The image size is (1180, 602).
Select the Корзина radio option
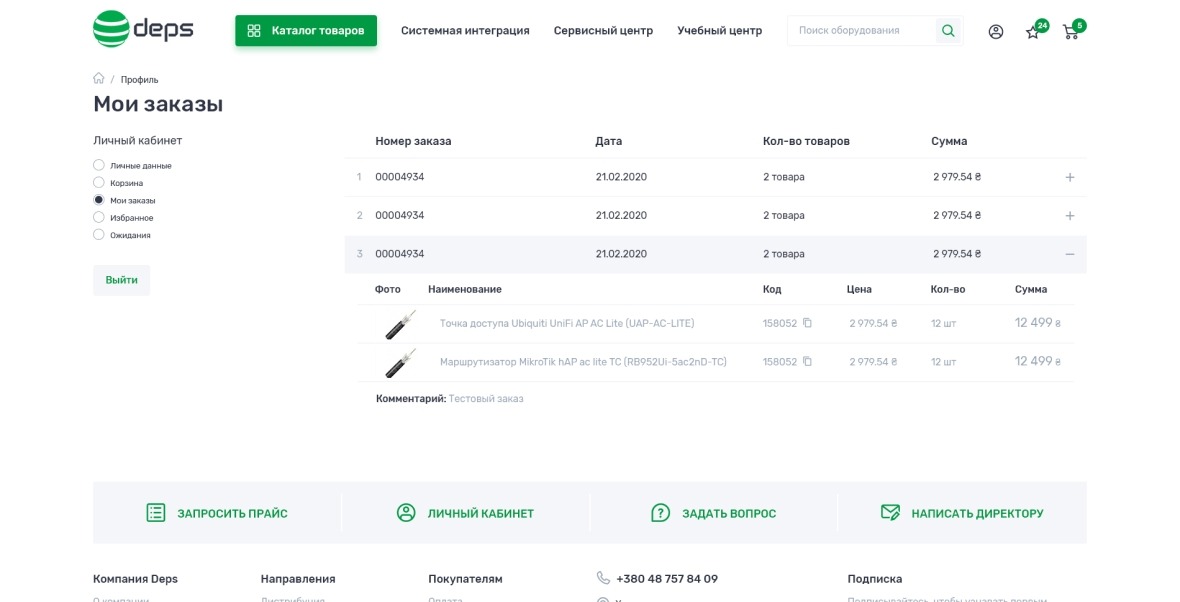point(99,183)
